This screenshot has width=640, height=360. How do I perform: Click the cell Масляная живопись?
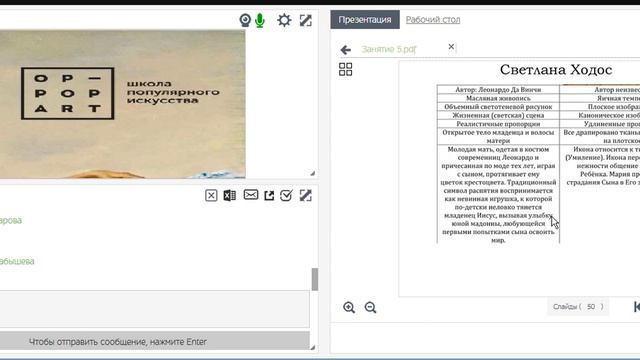tap(498, 98)
